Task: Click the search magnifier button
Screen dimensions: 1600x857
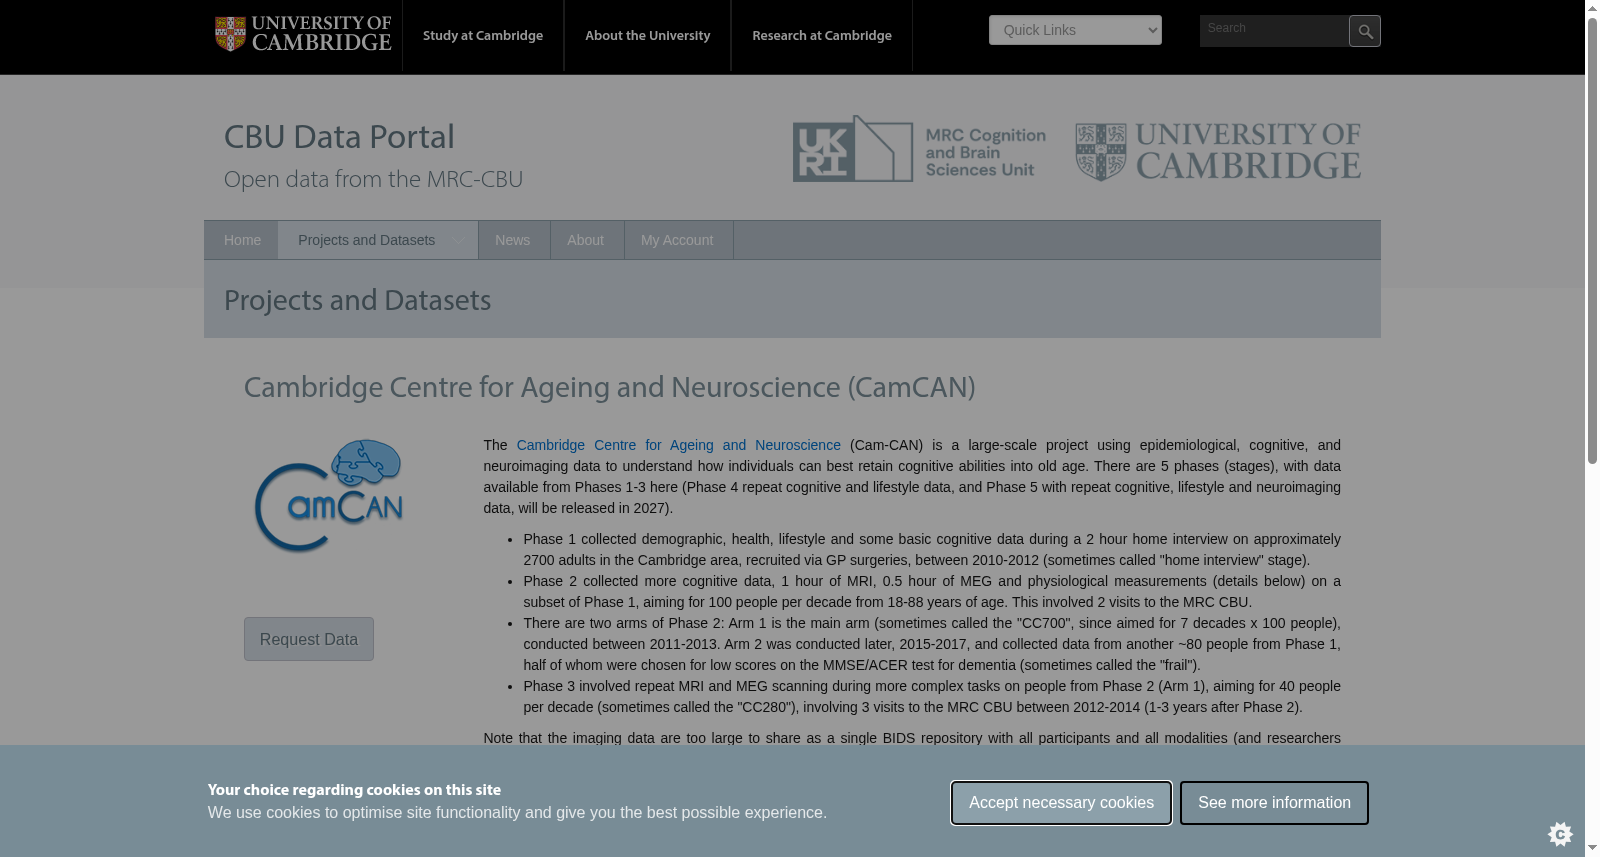Action: click(x=1364, y=31)
